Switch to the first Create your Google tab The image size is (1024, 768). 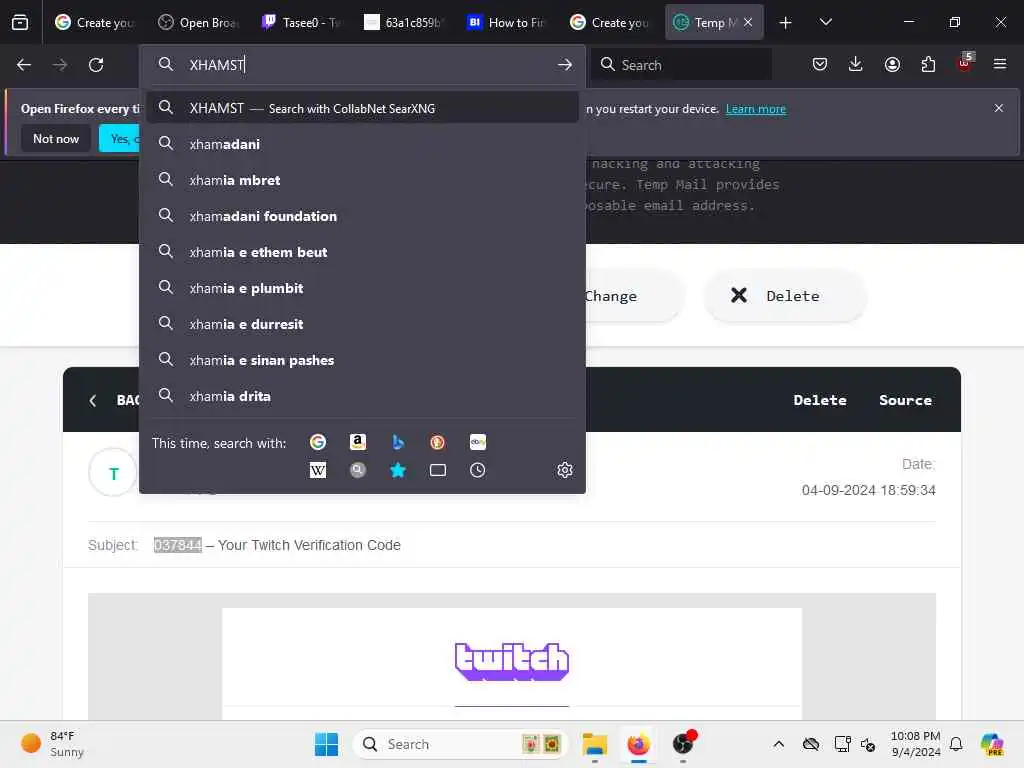(95, 22)
